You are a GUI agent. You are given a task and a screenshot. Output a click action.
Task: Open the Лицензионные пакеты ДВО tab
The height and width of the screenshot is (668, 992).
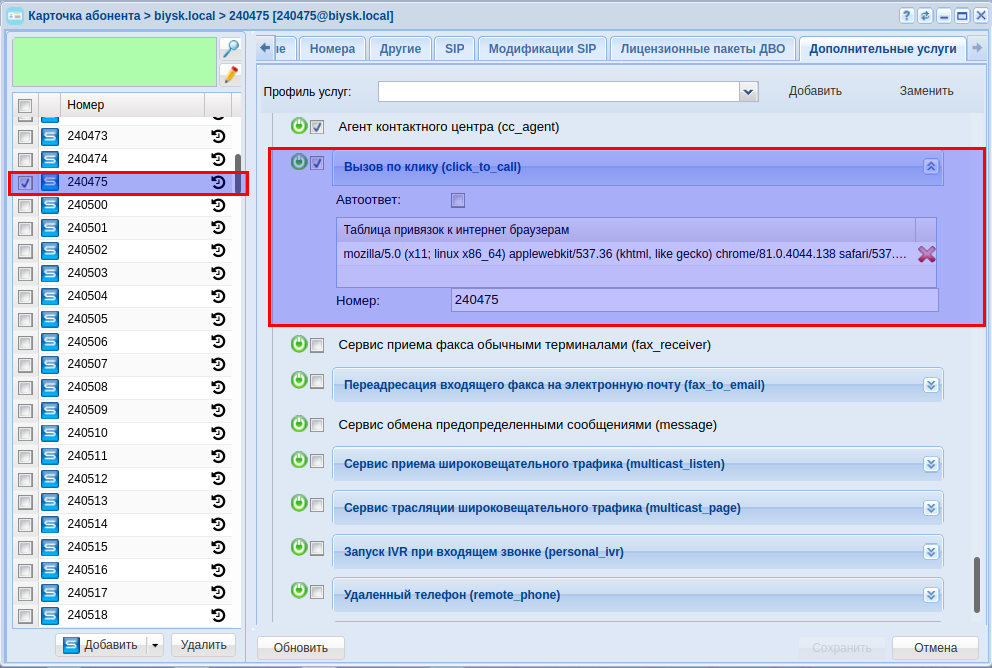click(702, 49)
